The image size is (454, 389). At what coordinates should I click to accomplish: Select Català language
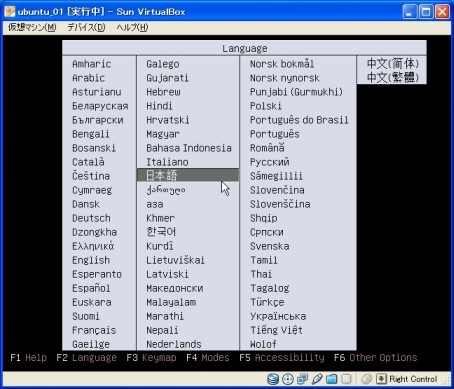(88, 162)
